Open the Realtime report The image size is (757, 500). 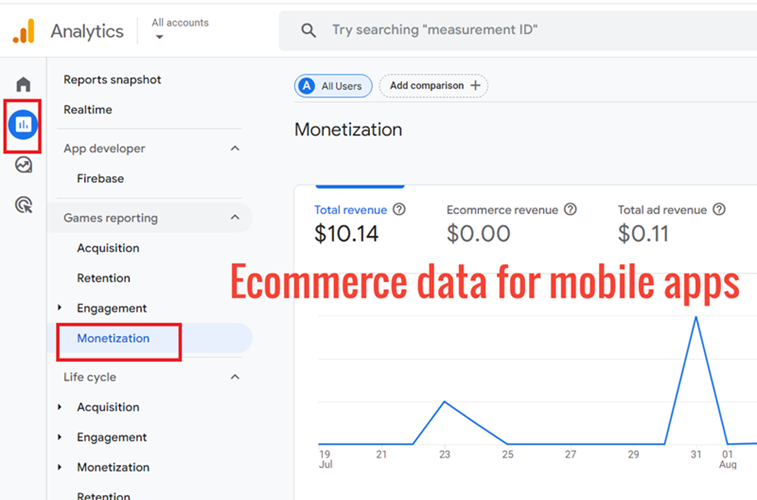[88, 110]
